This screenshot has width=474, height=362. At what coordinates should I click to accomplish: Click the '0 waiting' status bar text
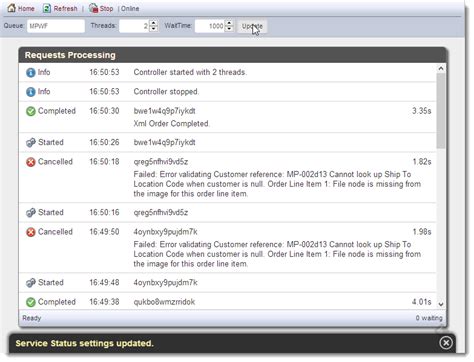pos(429,318)
